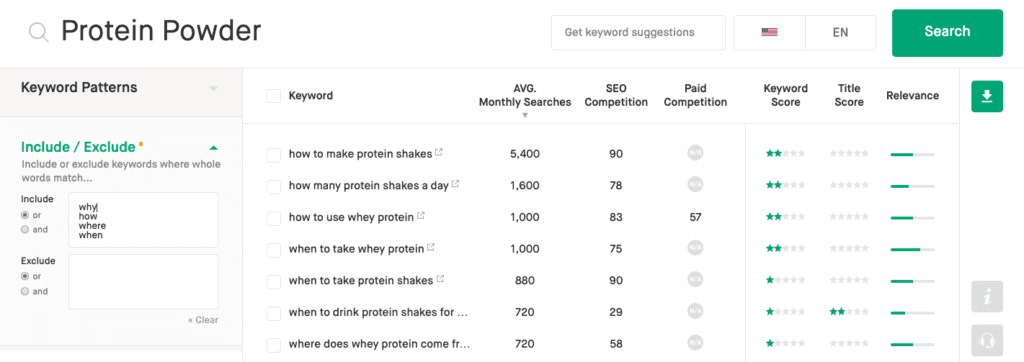
Task: Select the Exclude 'and' radio button
Action: pos(25,291)
